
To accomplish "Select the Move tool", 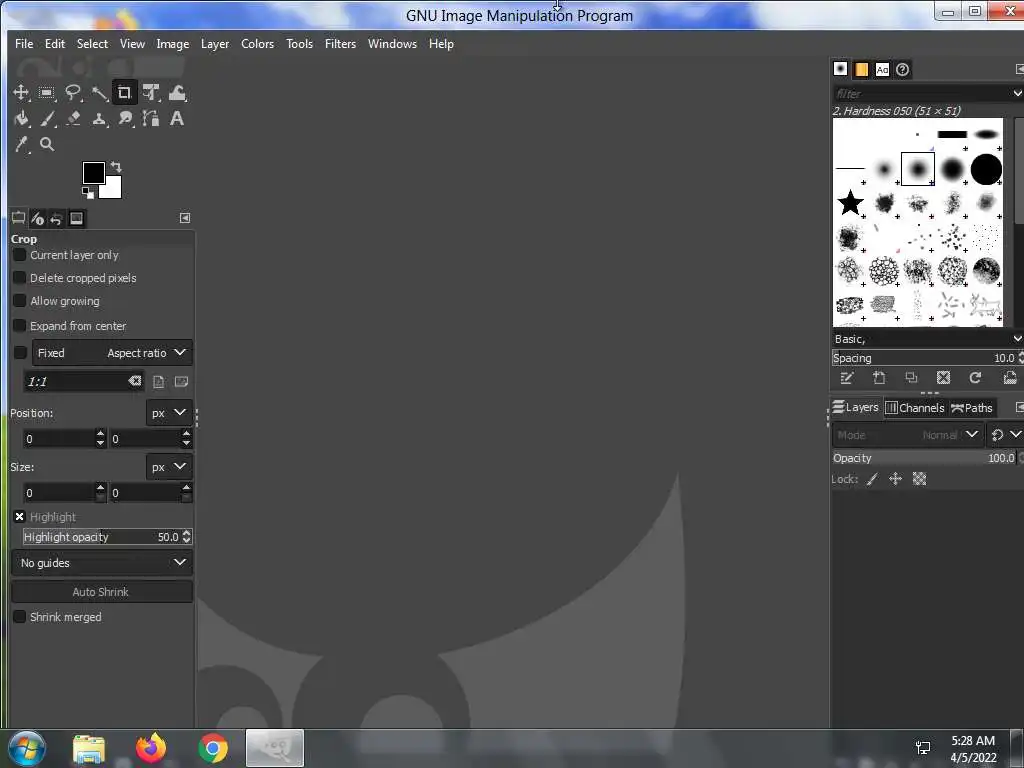I will [21, 93].
